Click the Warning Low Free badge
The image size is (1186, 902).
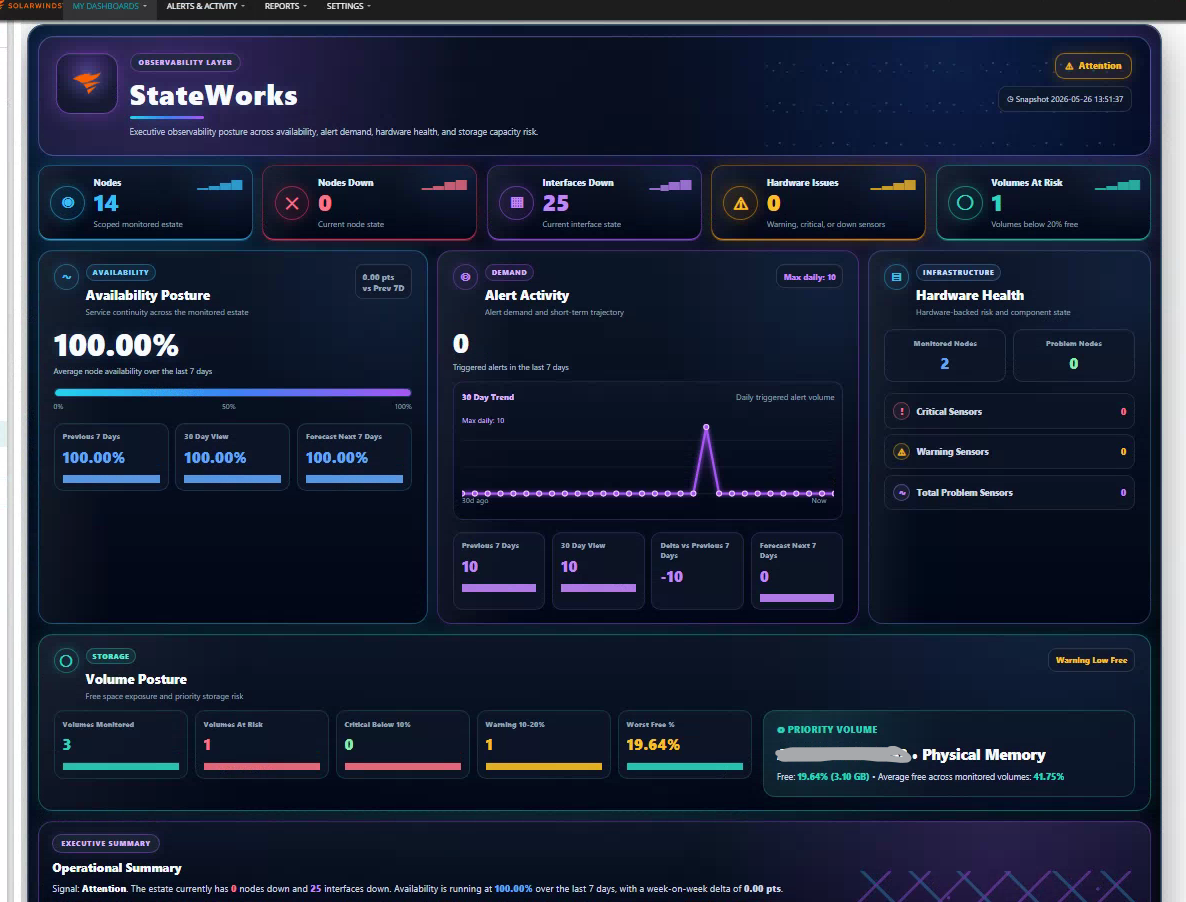(x=1091, y=660)
